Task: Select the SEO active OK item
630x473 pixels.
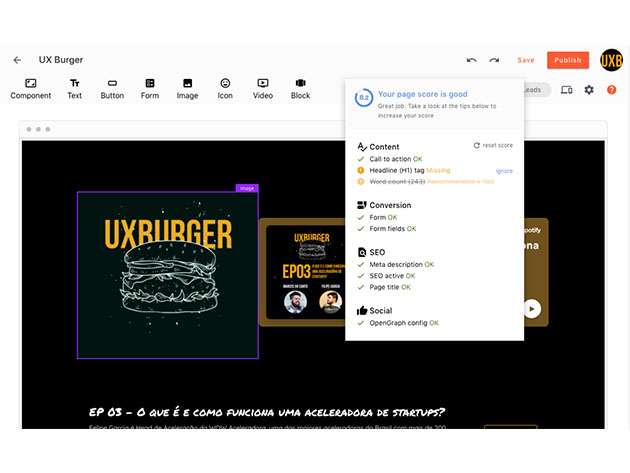Action: click(387, 276)
